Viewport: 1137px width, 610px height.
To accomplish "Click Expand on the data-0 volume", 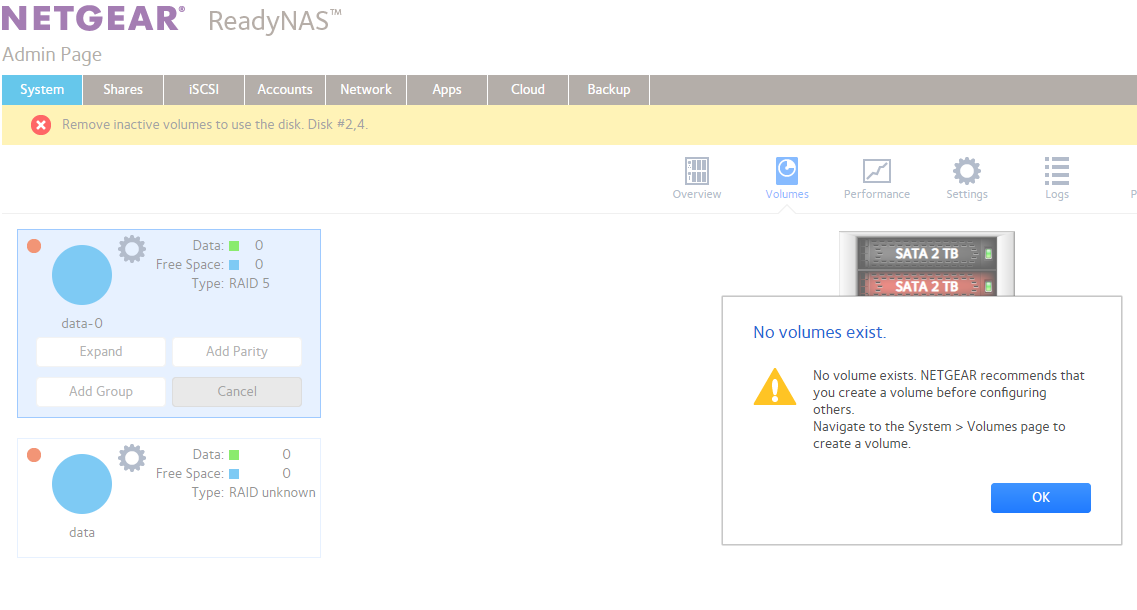I will click(100, 351).
